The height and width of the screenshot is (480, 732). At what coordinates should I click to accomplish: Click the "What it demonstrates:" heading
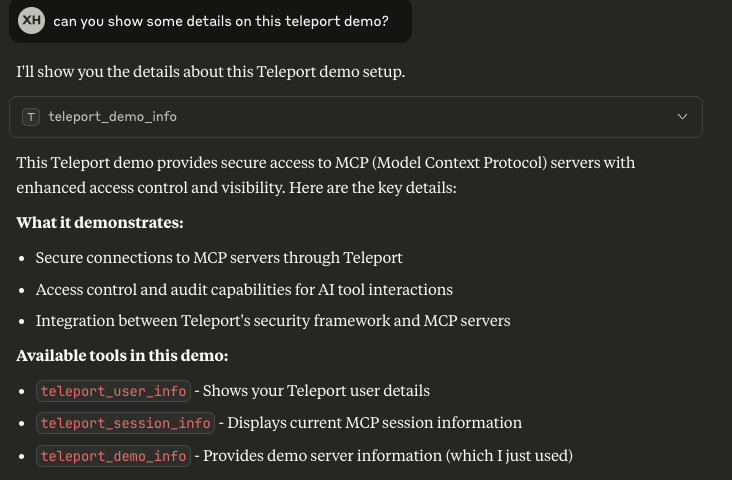100,222
